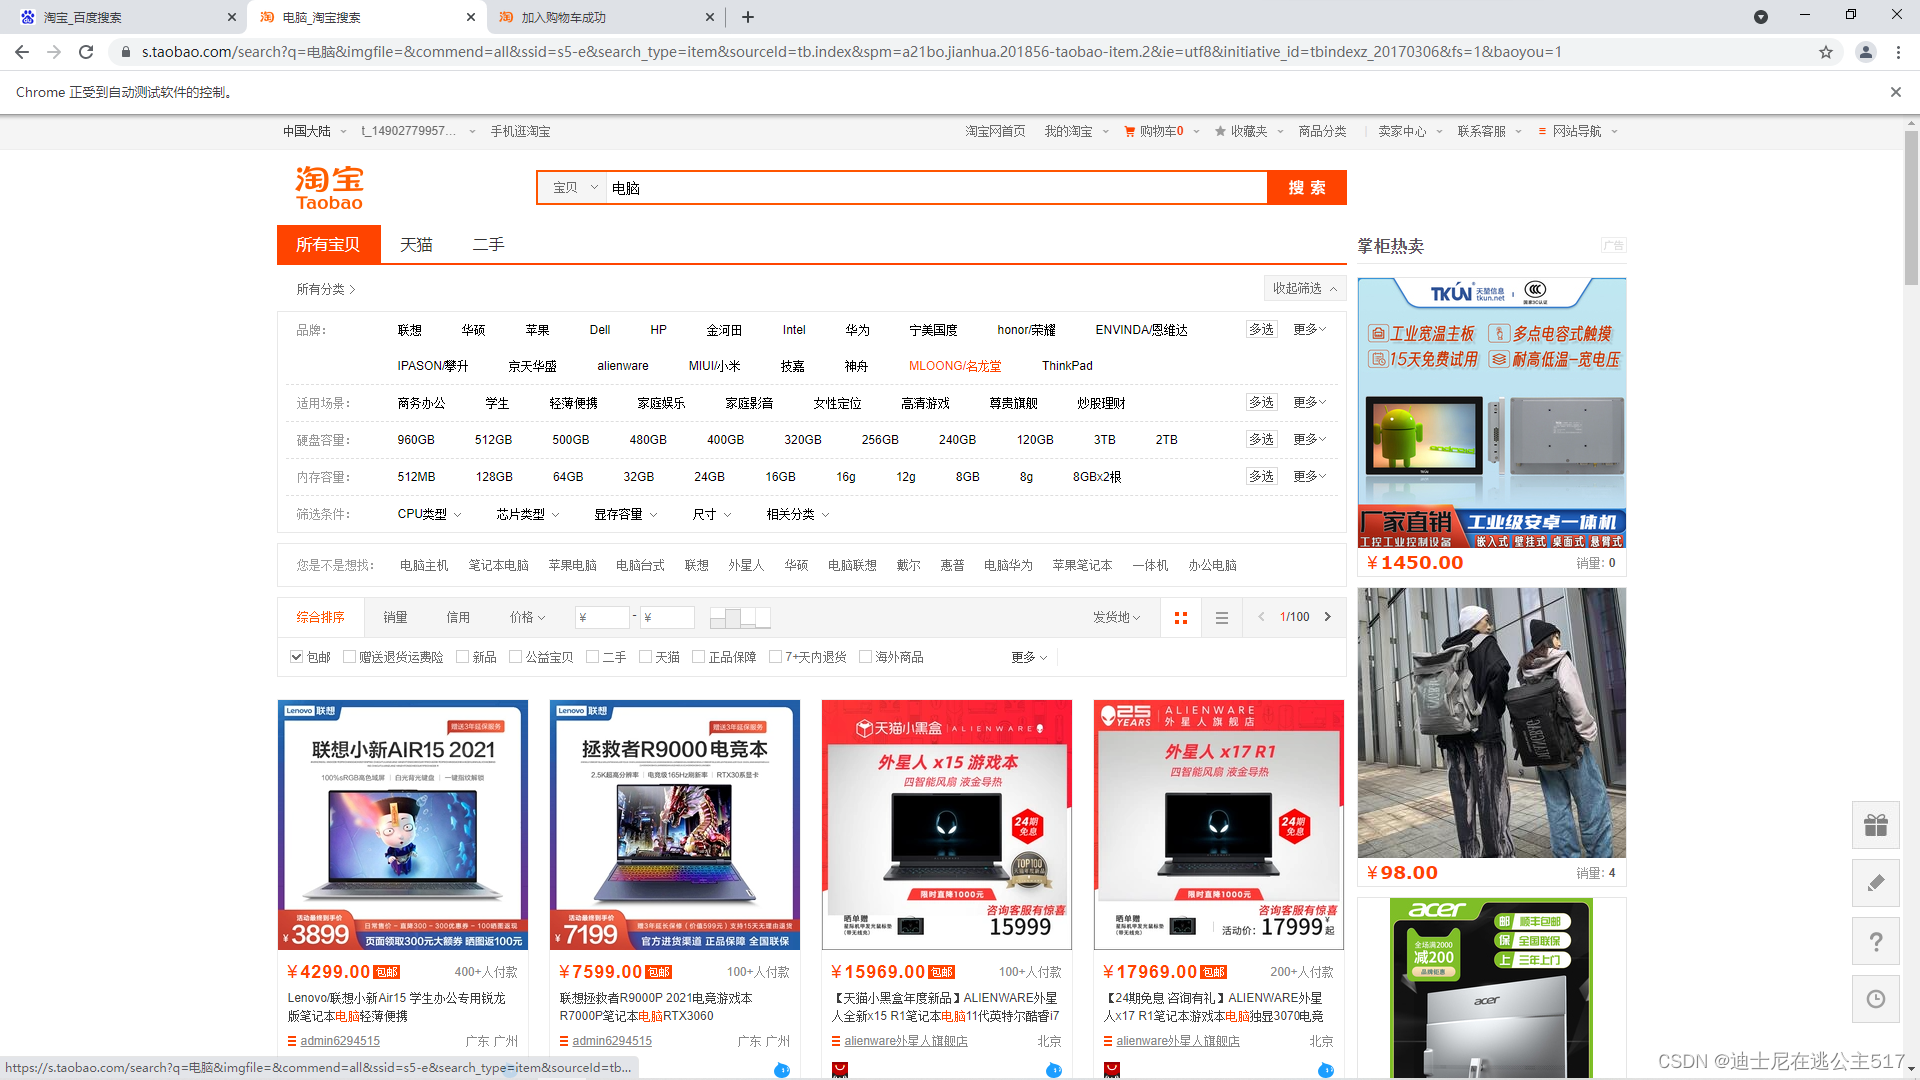
Task: Click the browser back arrow
Action: tap(22, 52)
